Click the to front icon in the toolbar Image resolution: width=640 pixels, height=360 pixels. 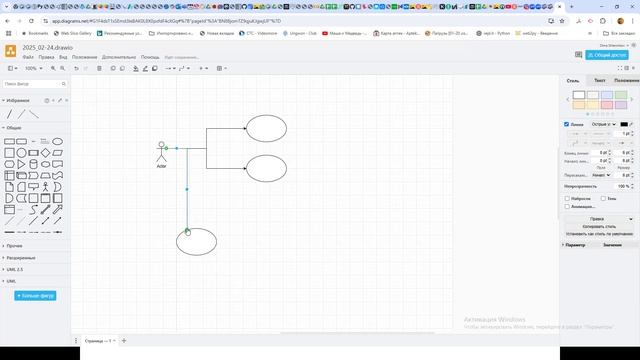[113, 68]
